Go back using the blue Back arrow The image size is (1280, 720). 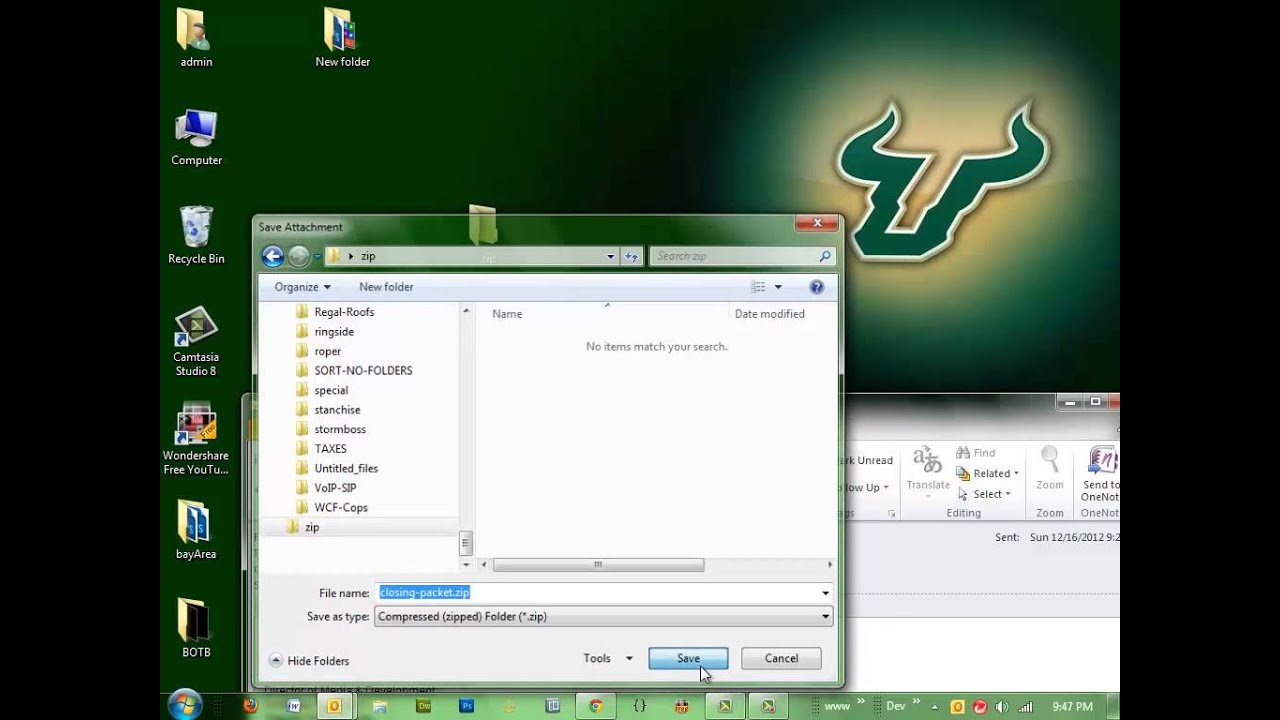272,257
